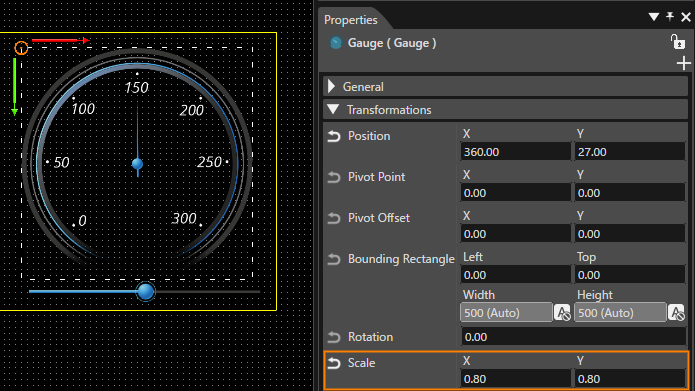Click the Scale X field
The height and width of the screenshot is (391, 695).
point(515,379)
